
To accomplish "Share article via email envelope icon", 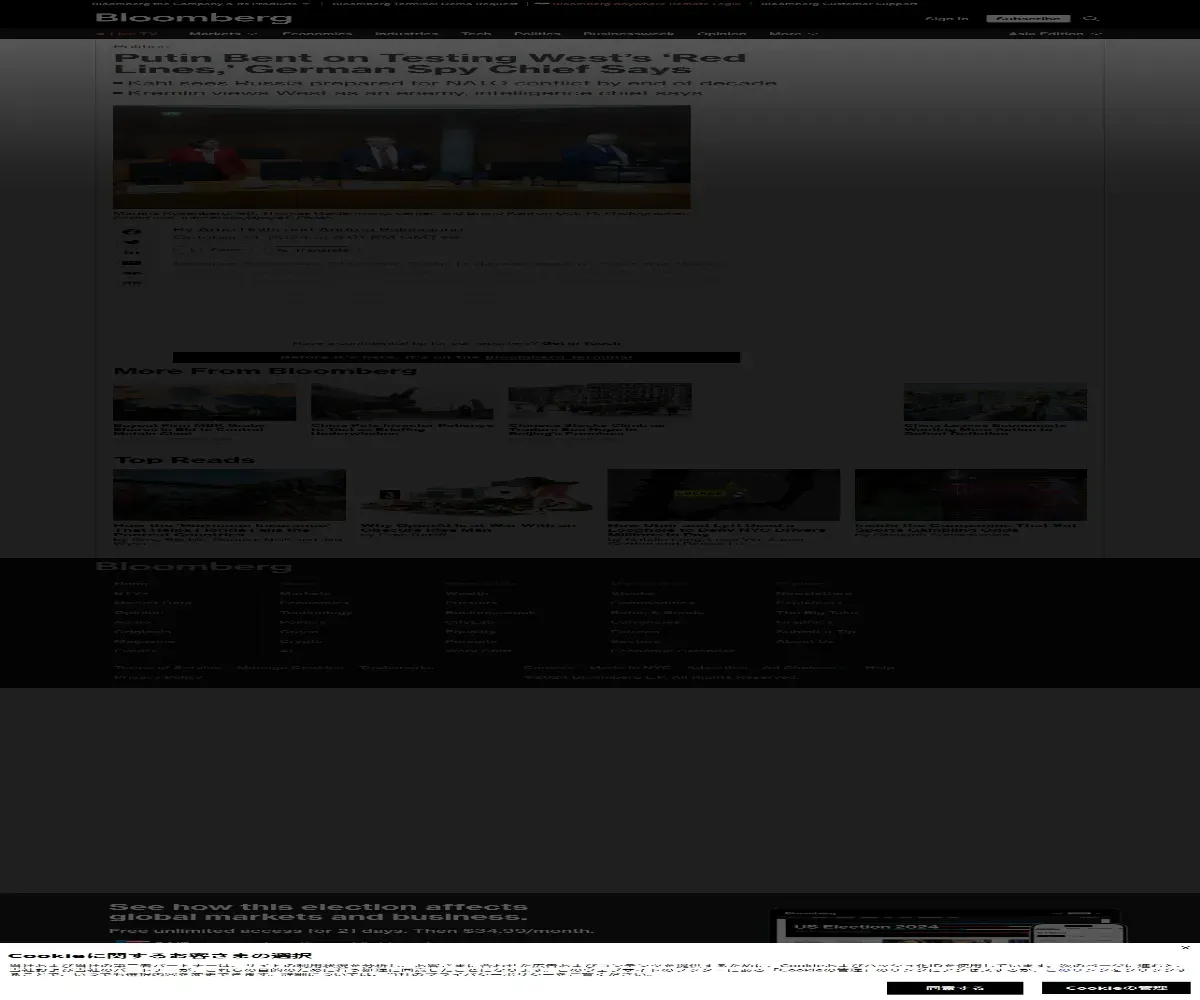I will point(132,263).
